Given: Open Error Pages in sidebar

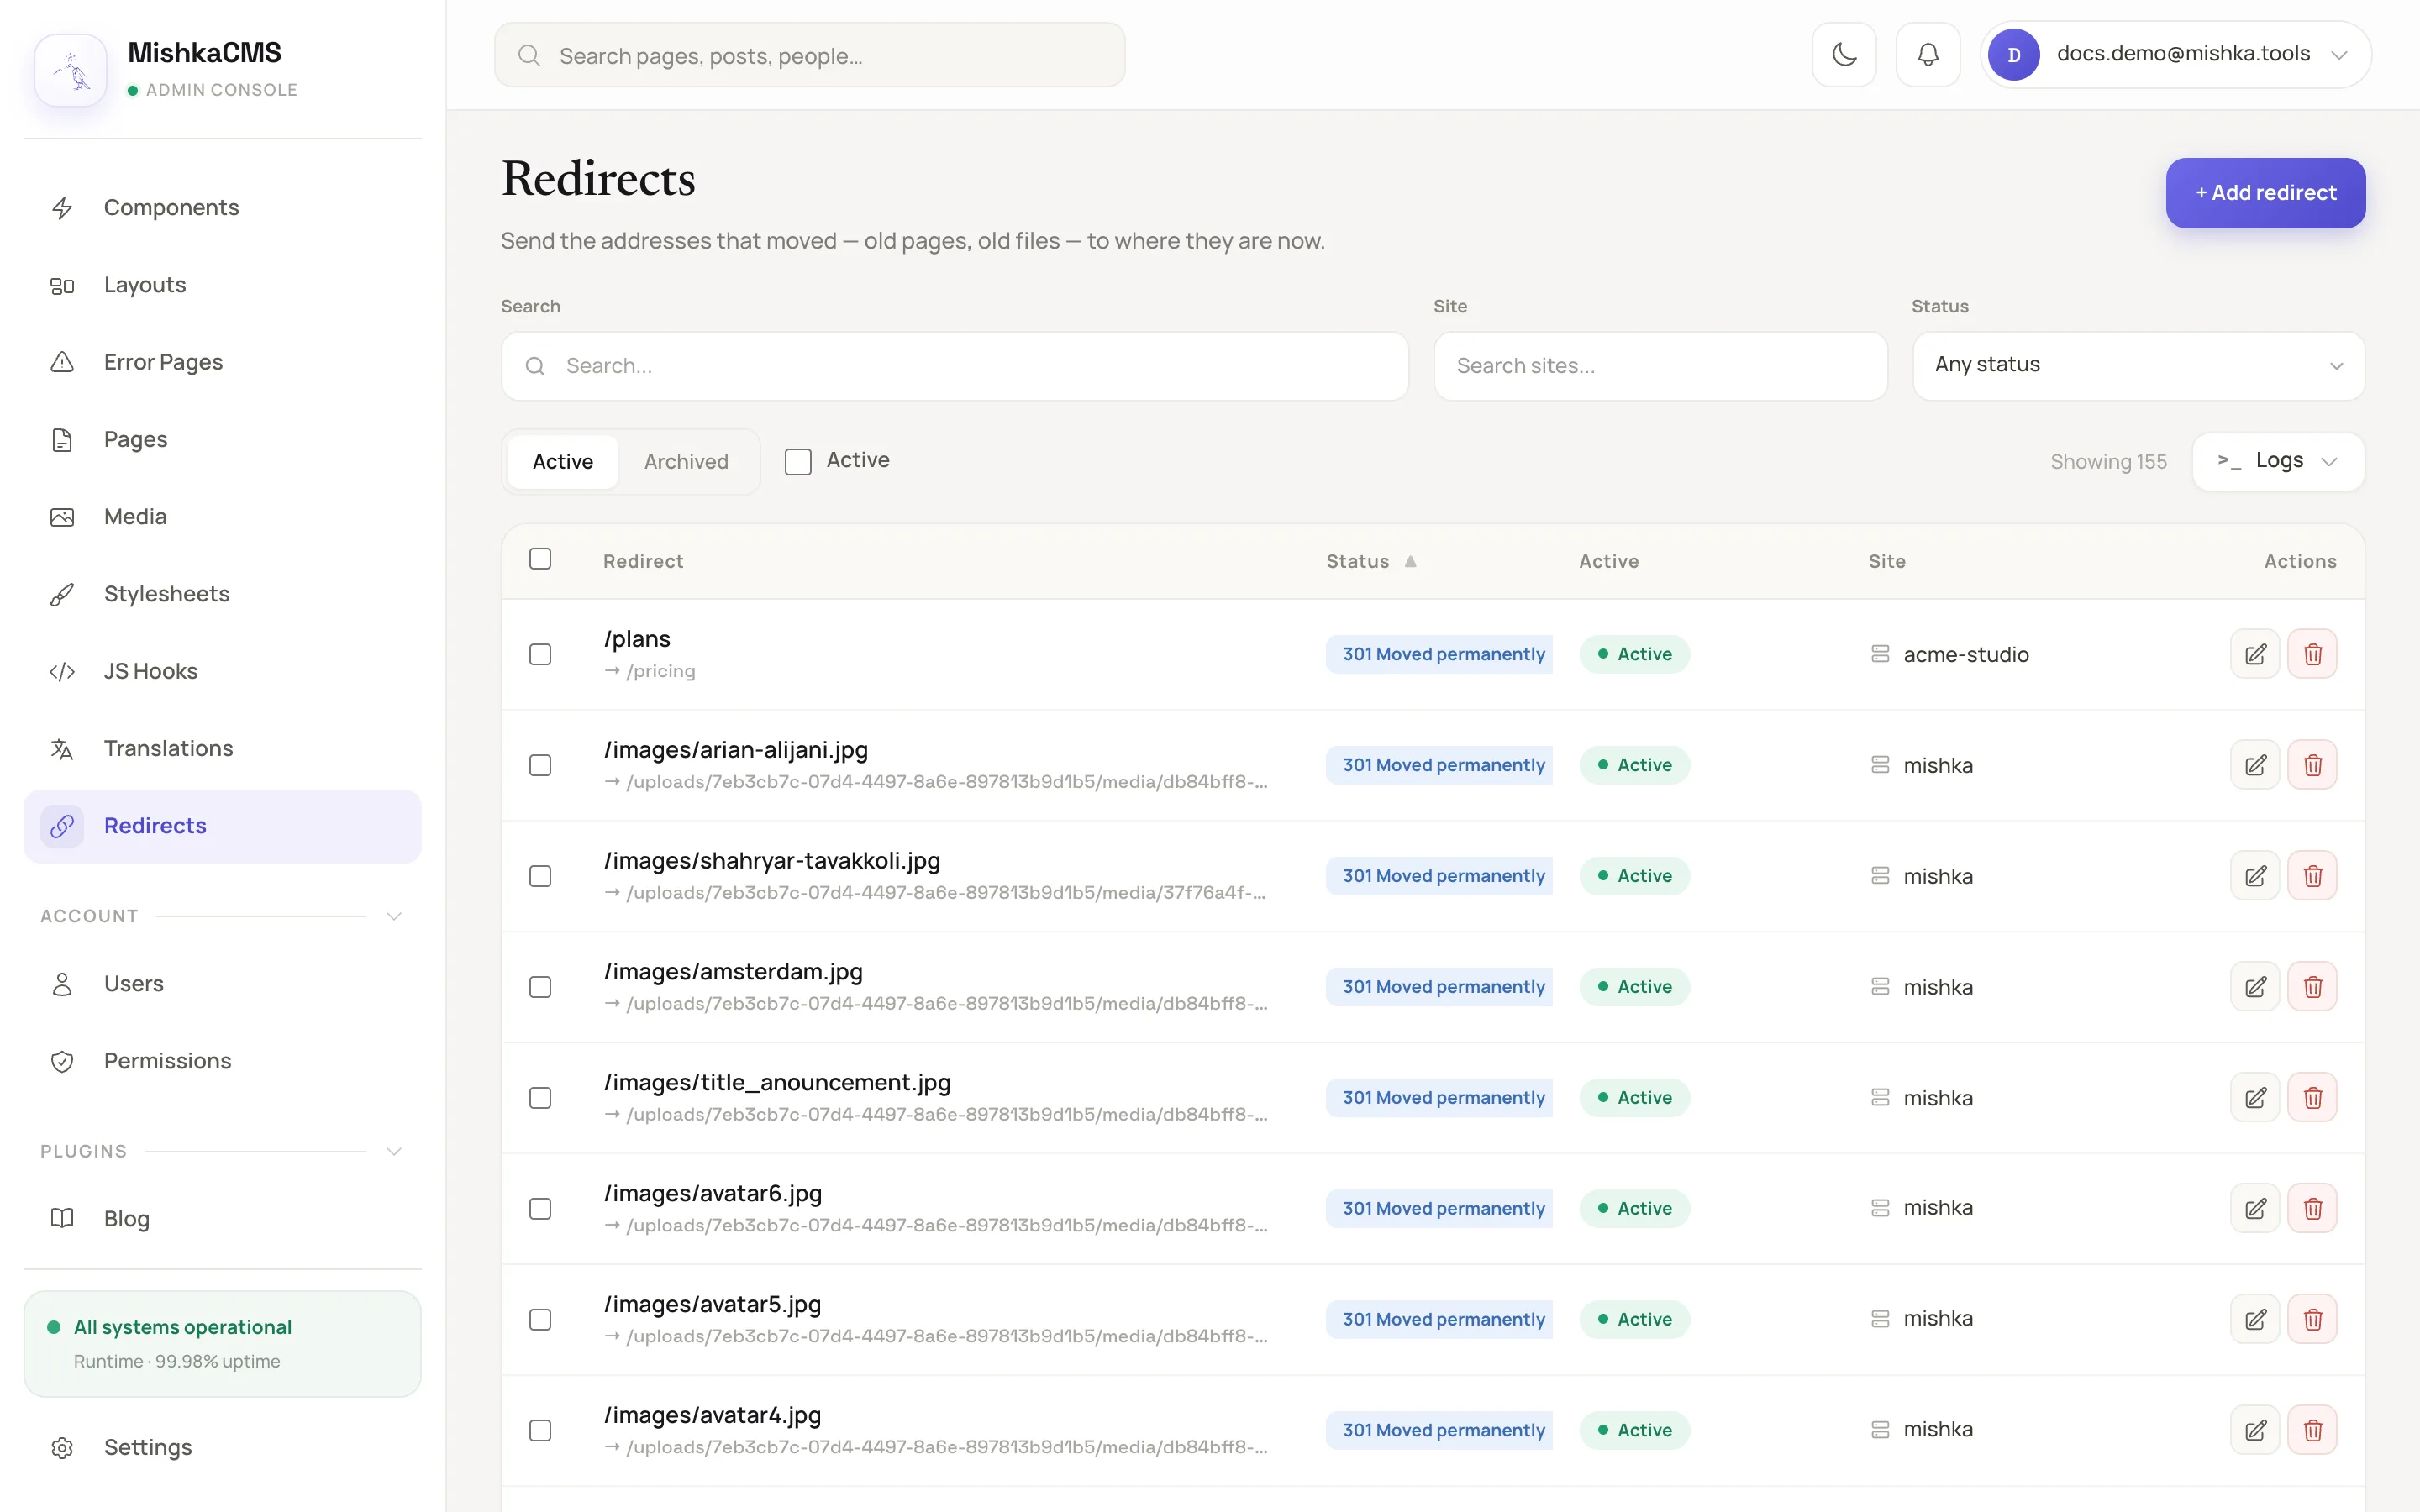Looking at the screenshot, I should click(x=222, y=362).
